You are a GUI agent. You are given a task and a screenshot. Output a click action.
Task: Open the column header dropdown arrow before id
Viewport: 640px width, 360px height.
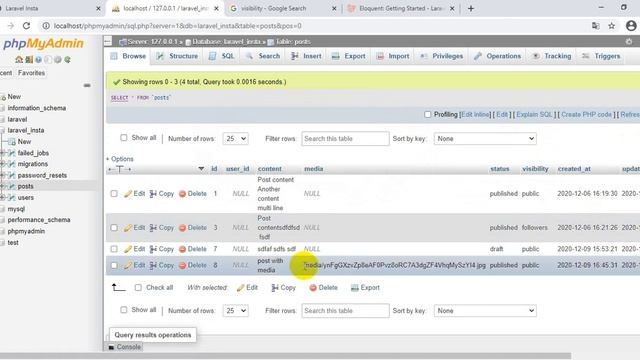pyautogui.click(x=201, y=169)
